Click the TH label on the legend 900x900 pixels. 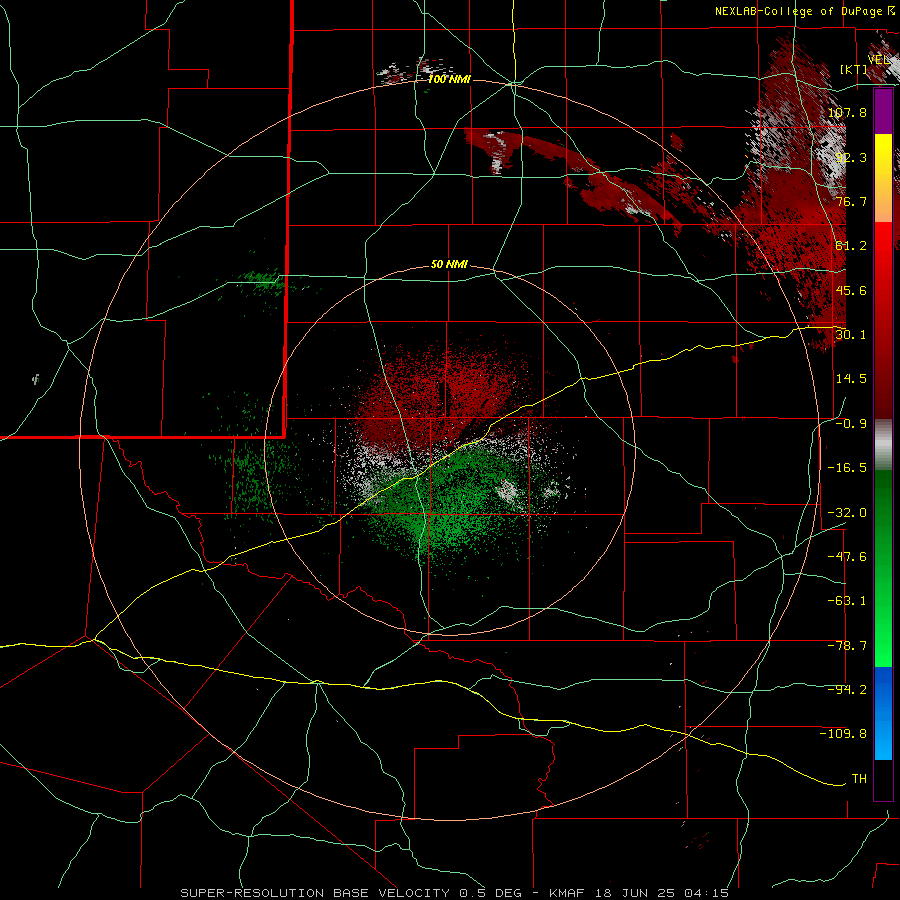coord(859,779)
